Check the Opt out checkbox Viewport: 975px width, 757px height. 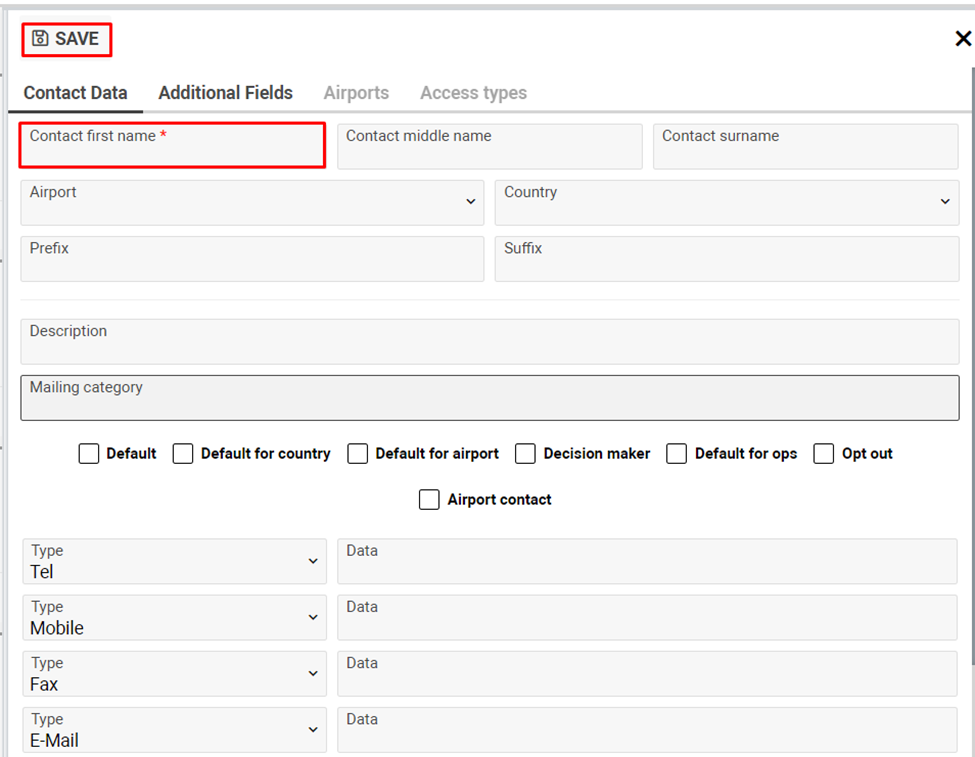tap(824, 454)
